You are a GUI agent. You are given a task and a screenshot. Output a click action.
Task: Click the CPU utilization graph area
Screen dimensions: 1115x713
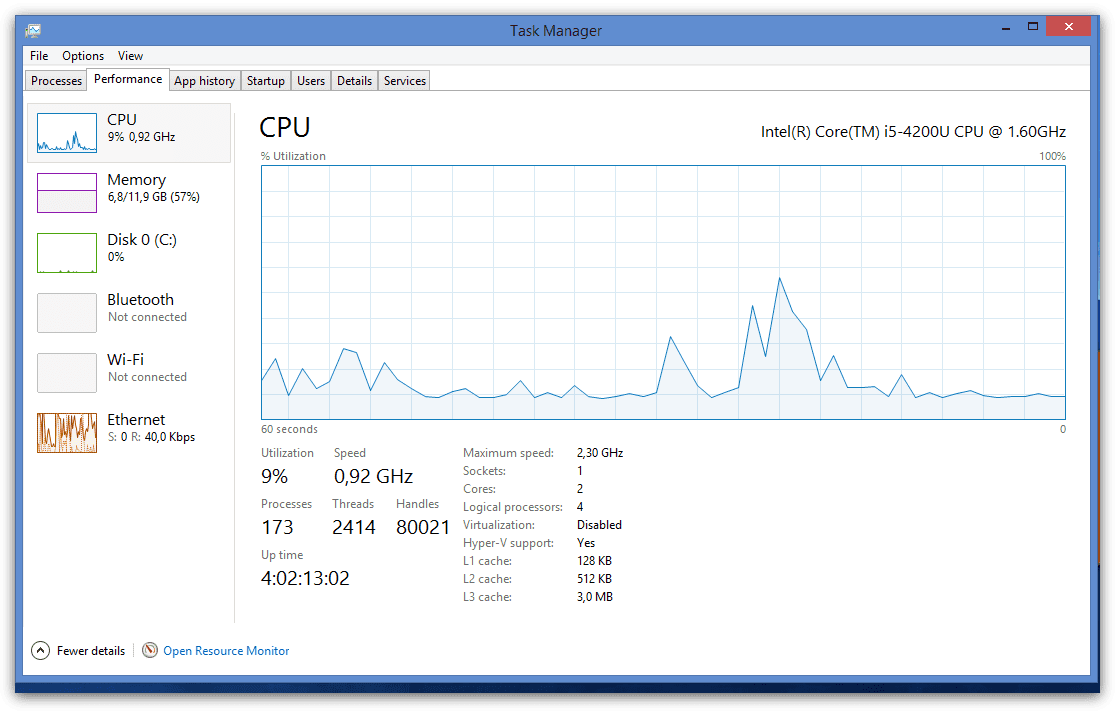coord(663,292)
